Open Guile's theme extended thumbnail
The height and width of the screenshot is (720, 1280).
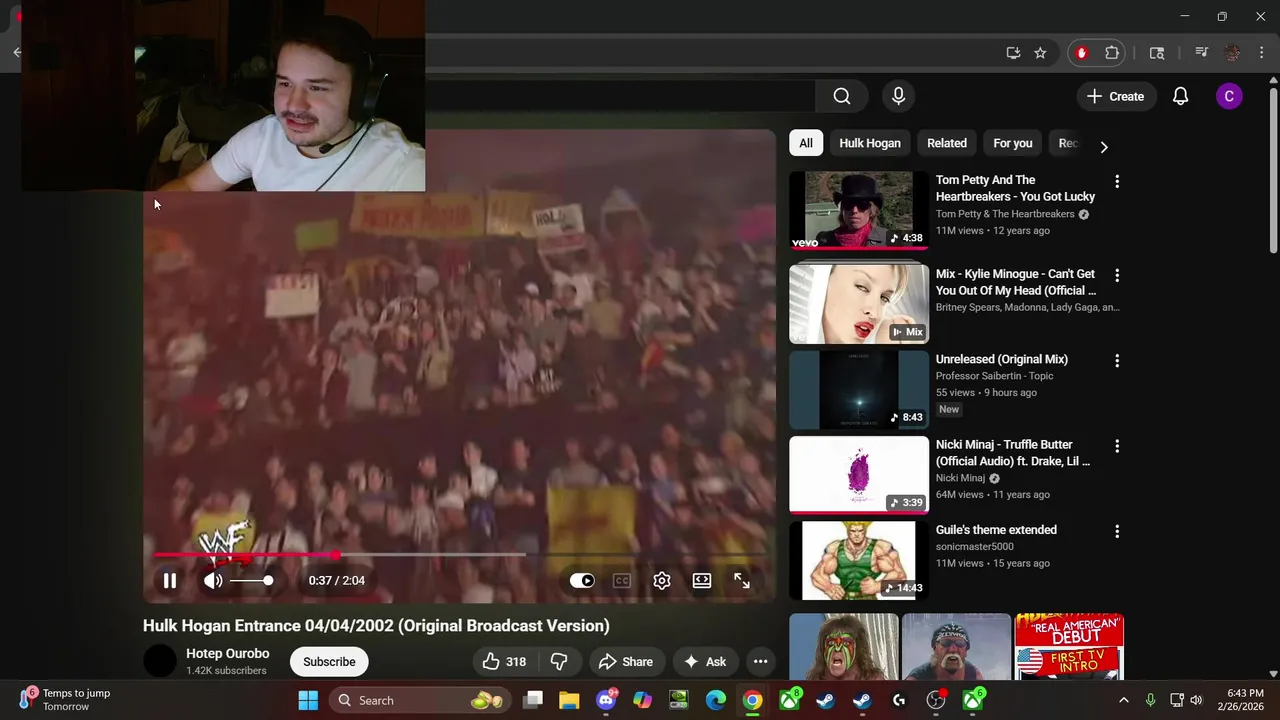859,560
